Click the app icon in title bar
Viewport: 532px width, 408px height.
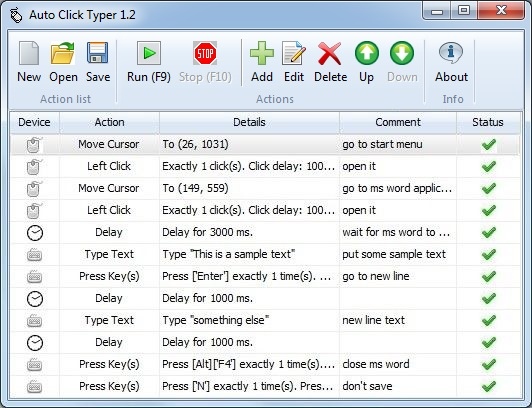tap(16, 15)
